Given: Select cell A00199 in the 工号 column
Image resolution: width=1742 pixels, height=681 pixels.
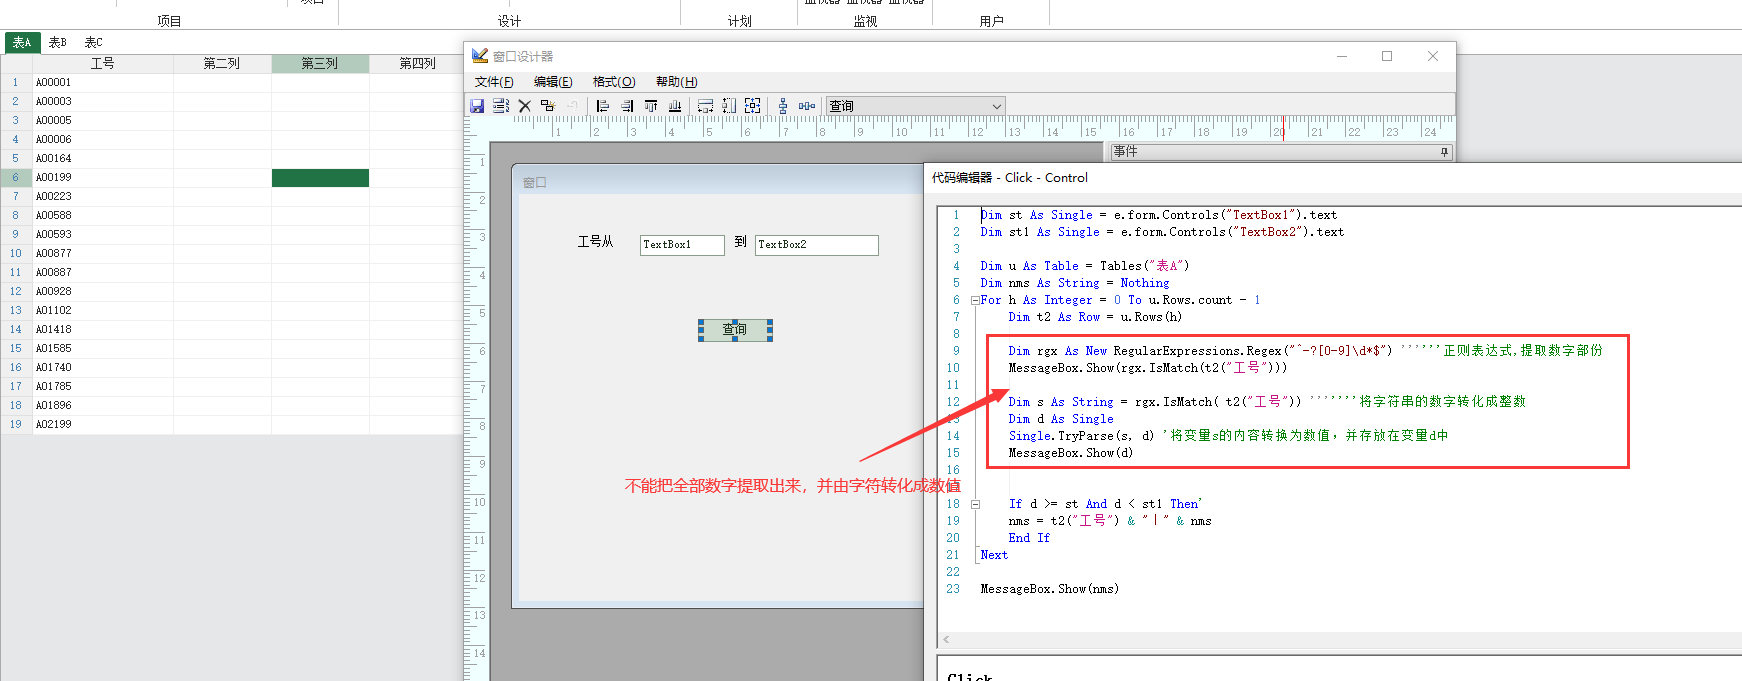Looking at the screenshot, I should (x=102, y=178).
